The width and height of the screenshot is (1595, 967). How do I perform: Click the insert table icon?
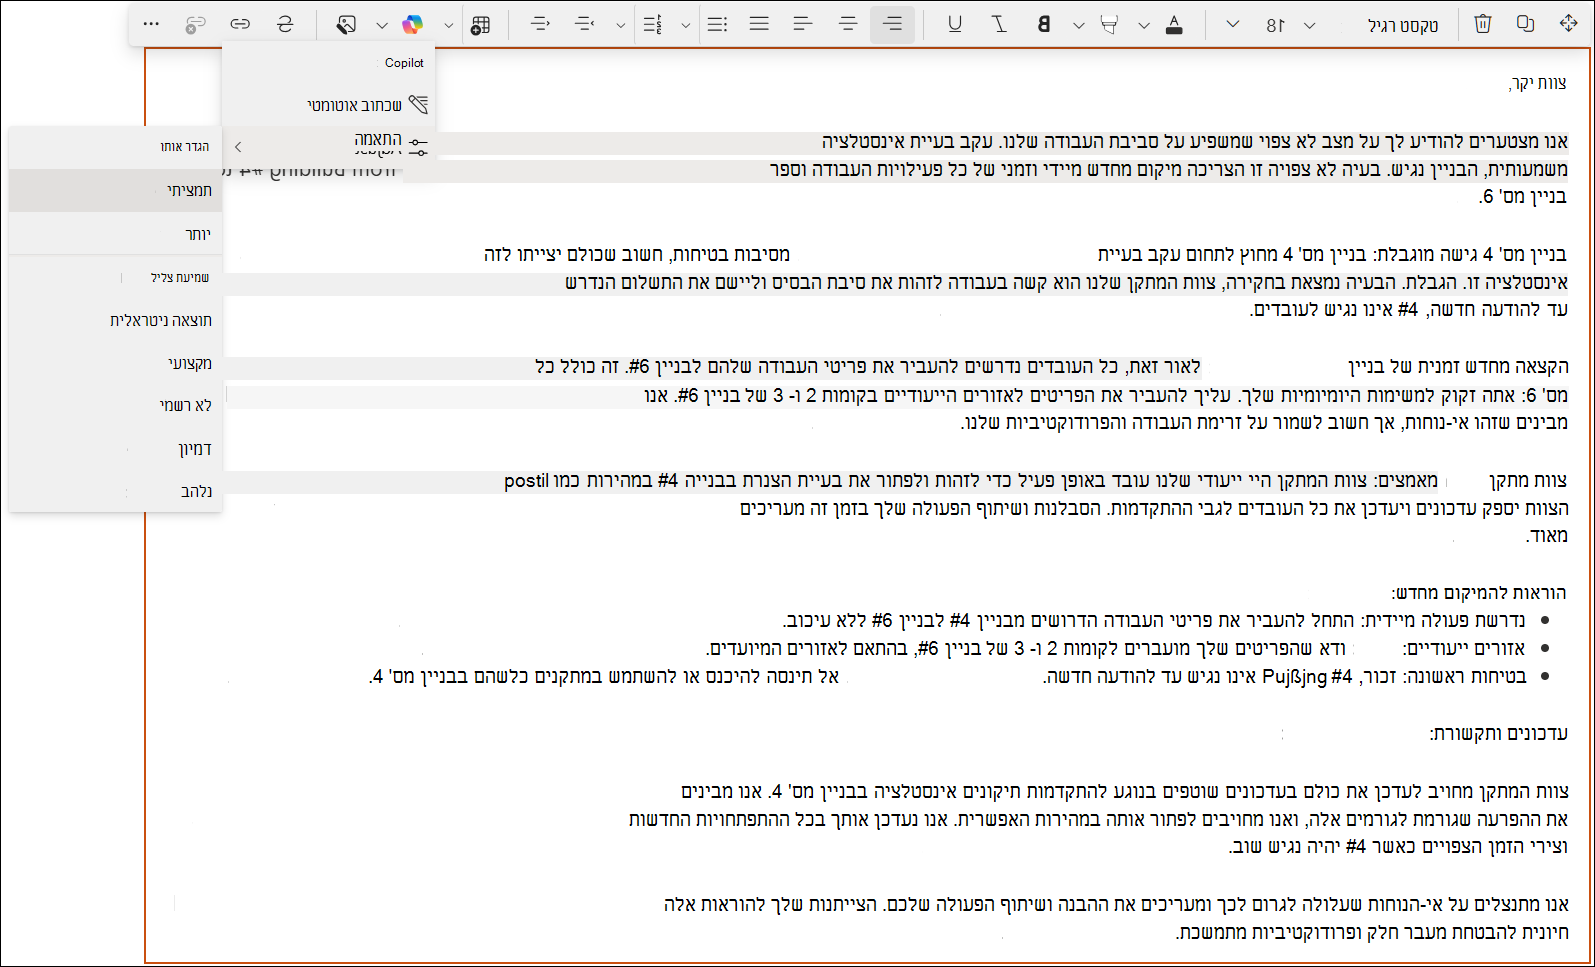click(481, 24)
